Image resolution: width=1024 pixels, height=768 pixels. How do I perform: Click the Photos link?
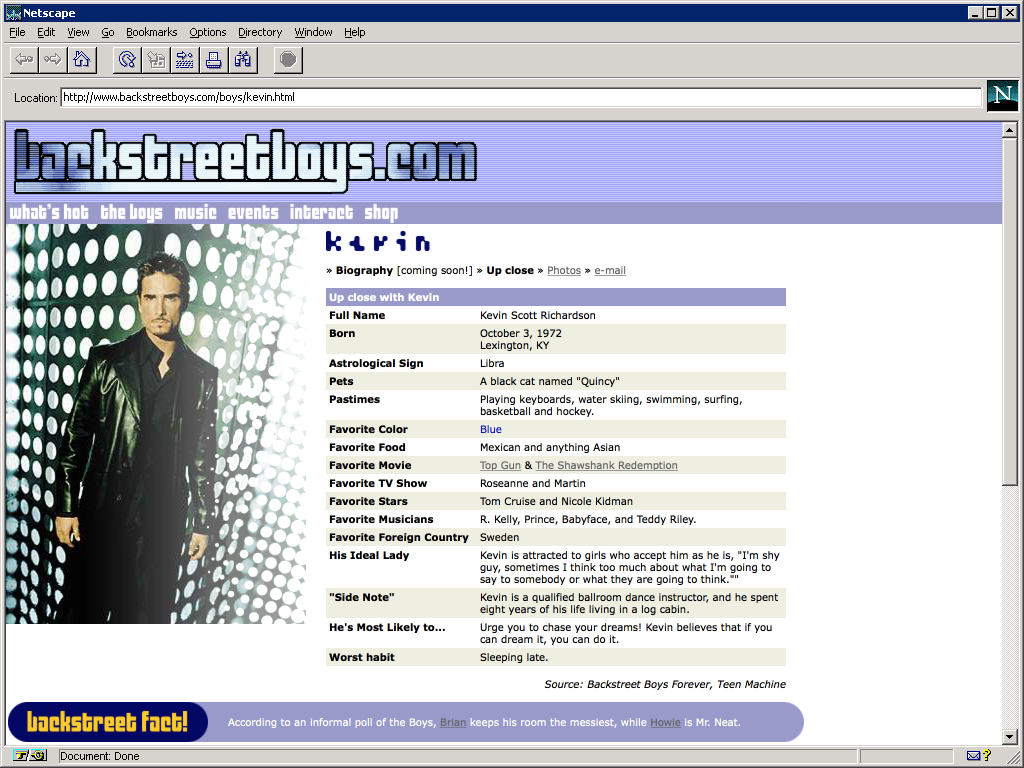point(564,270)
